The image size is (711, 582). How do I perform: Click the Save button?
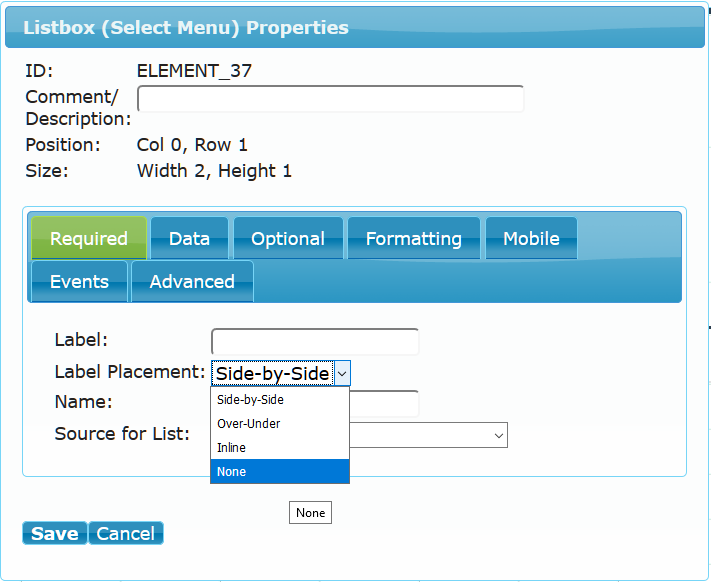pyautogui.click(x=54, y=533)
